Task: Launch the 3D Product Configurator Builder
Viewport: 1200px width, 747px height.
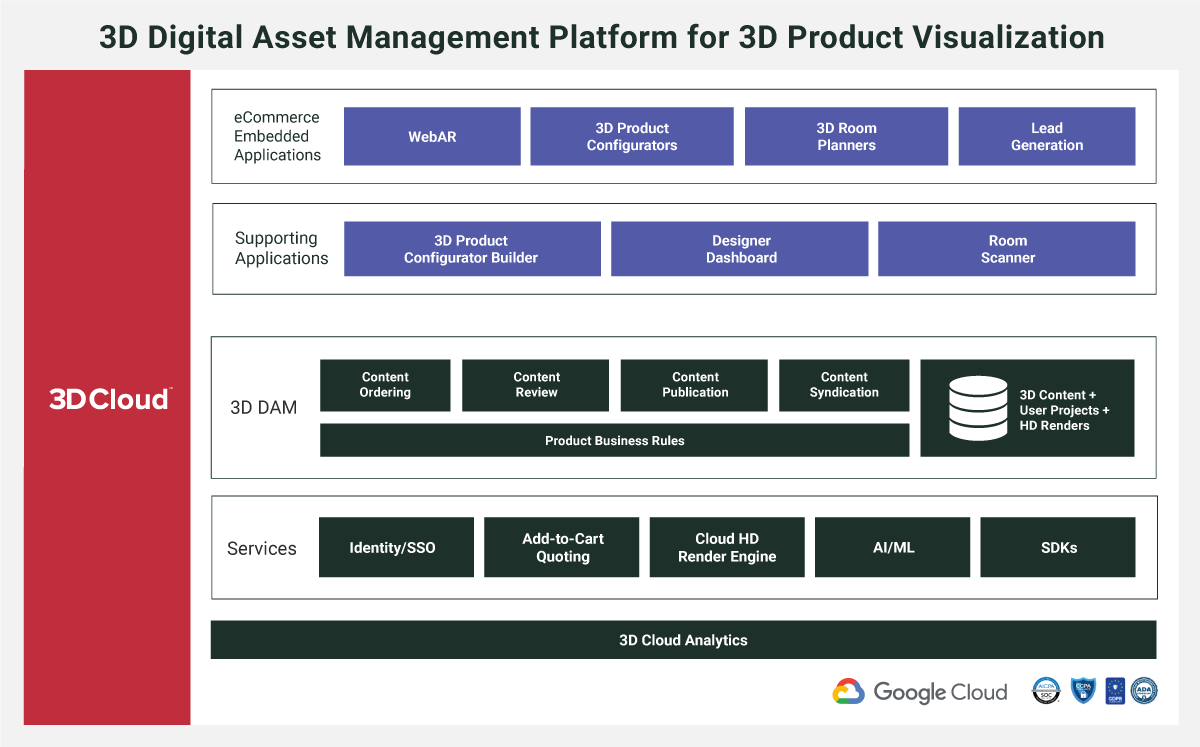Action: 472,248
